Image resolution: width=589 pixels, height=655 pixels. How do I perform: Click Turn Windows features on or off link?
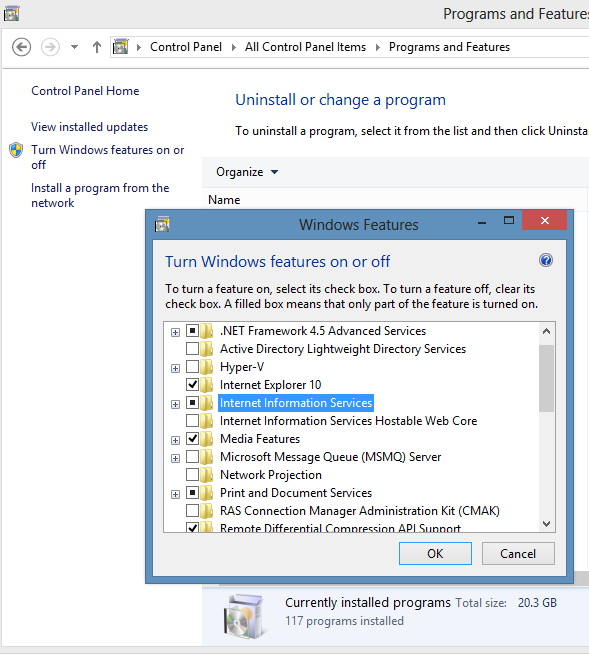(x=108, y=157)
